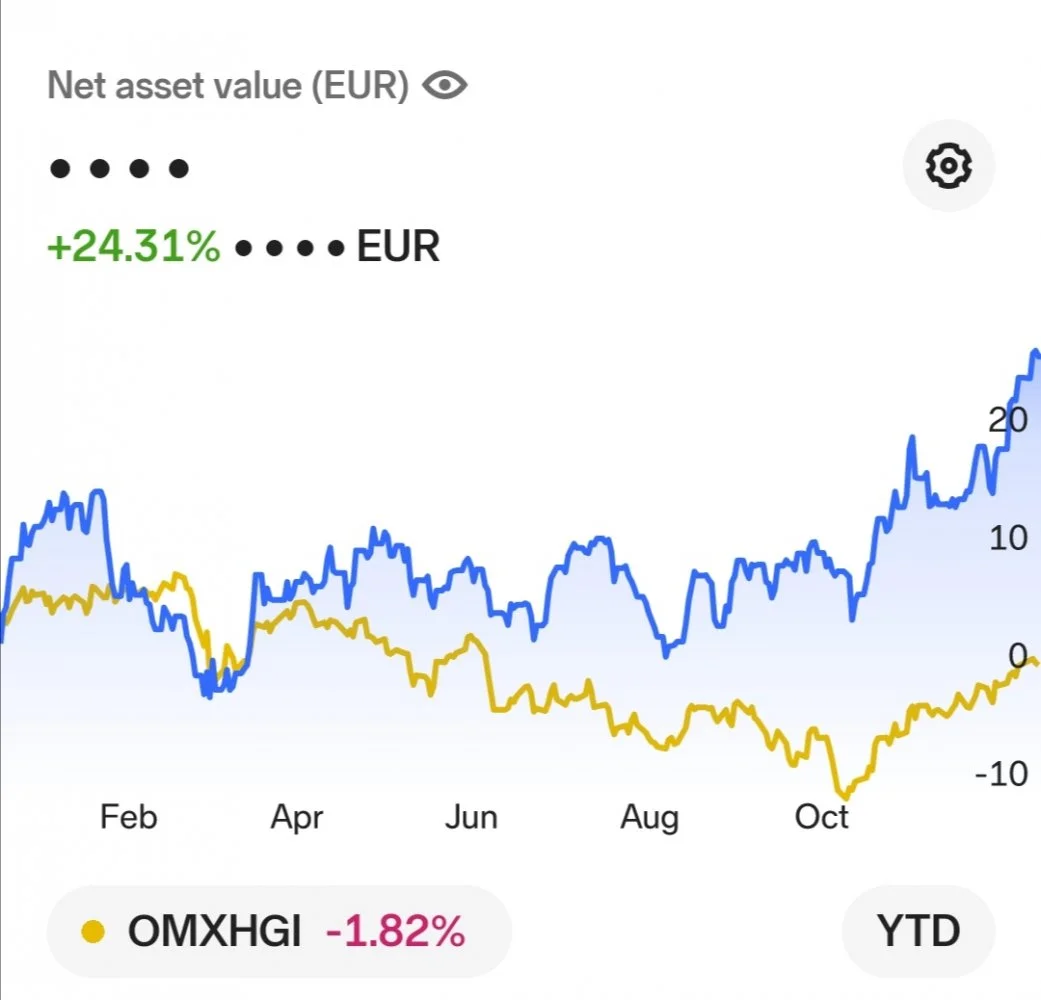Click the 20 percent y-axis label
This screenshot has width=1041, height=1000.
(x=1007, y=419)
